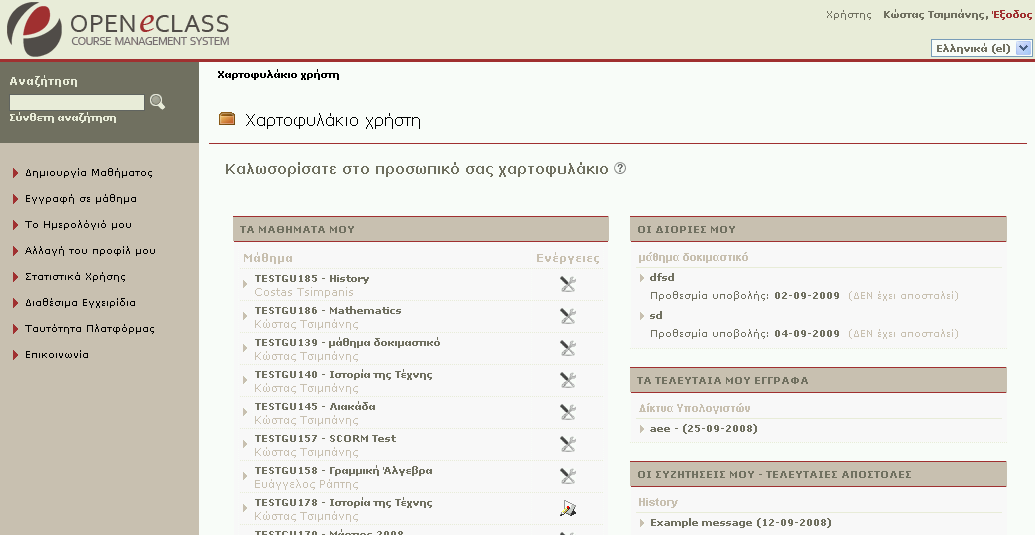Click the ΟΙ ΔΙΟΡΙΕΣ ΜΟΥ panel header

pos(818,229)
